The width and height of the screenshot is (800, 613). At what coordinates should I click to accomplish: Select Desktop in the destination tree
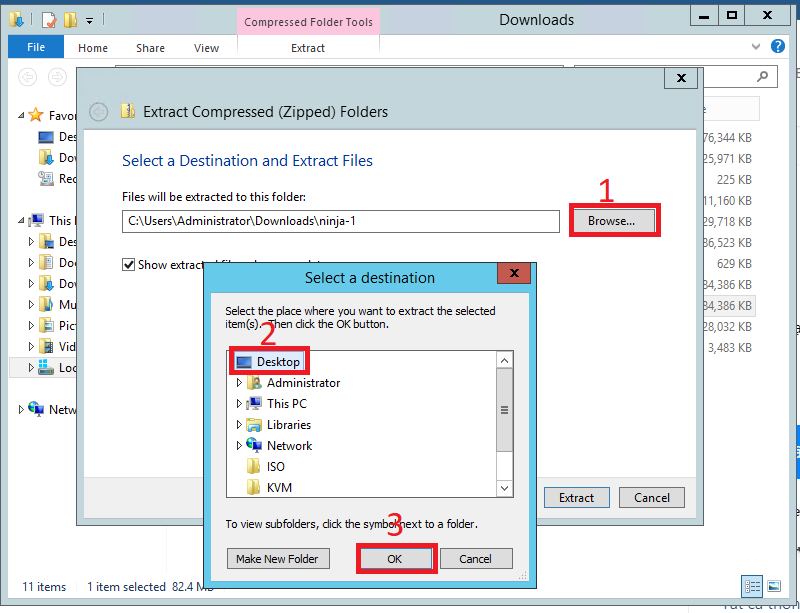(x=277, y=361)
